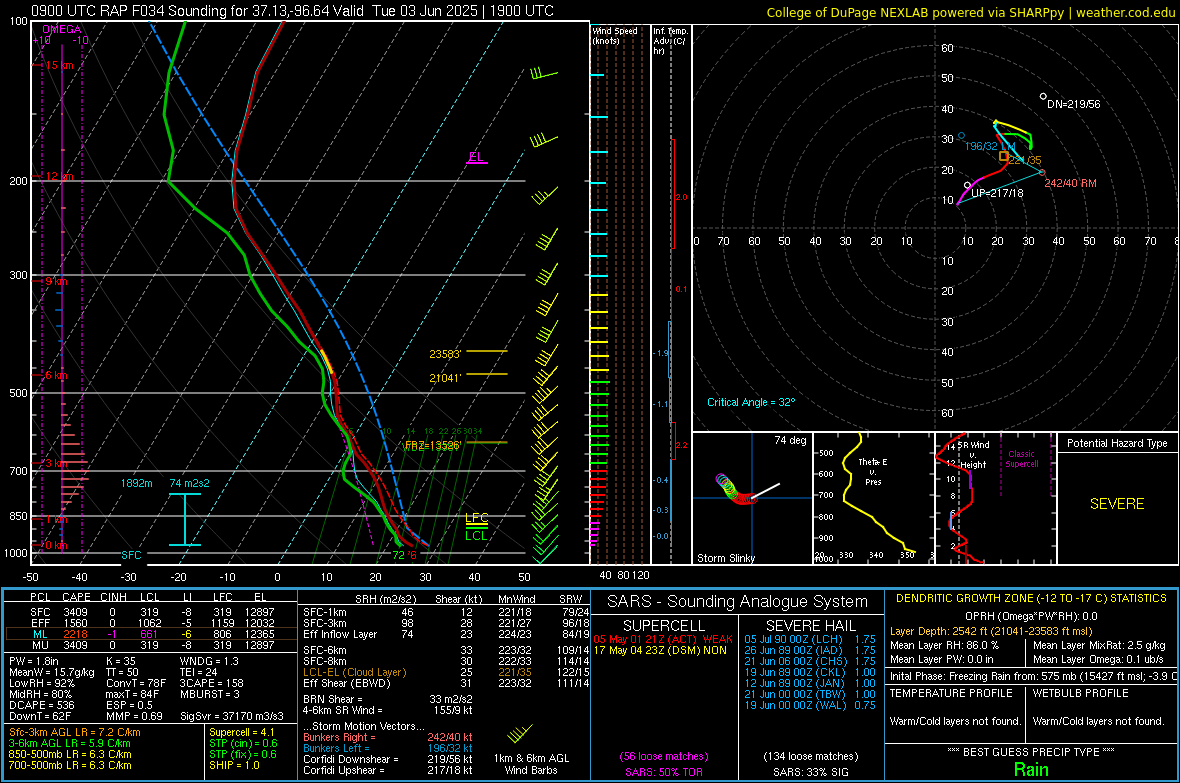Click "Supercell = 4.1" composite value
The image size is (1180, 783).
[242, 733]
